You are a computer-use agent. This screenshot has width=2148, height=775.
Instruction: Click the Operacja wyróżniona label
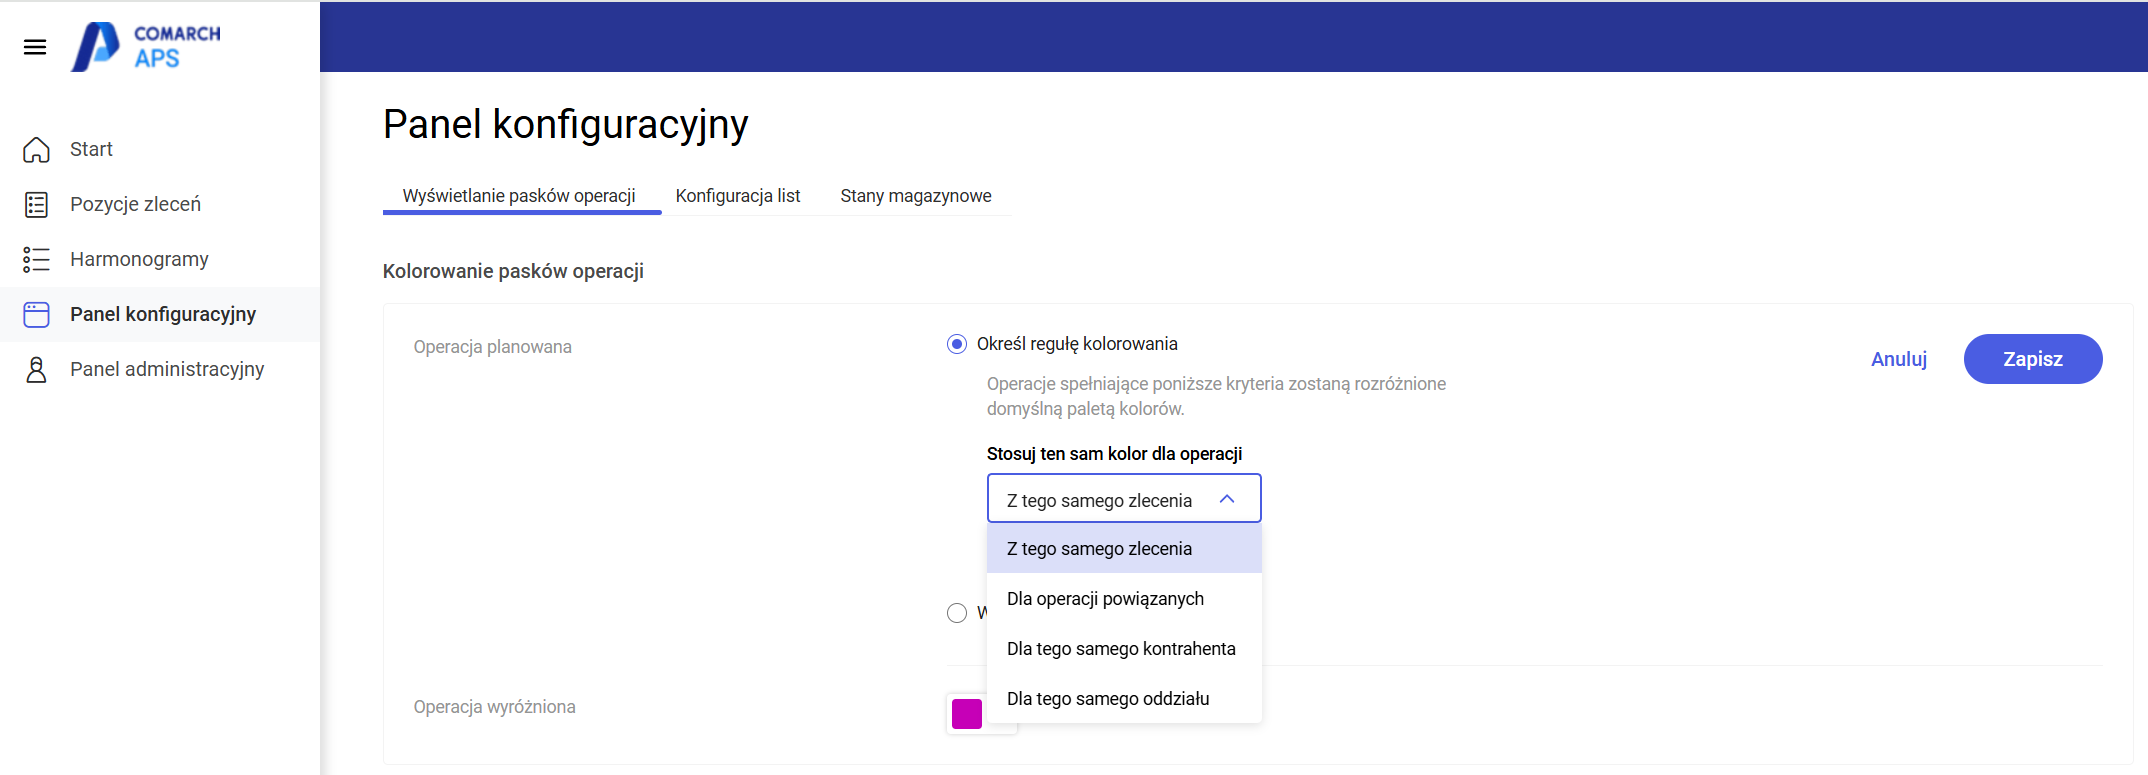[x=495, y=707]
